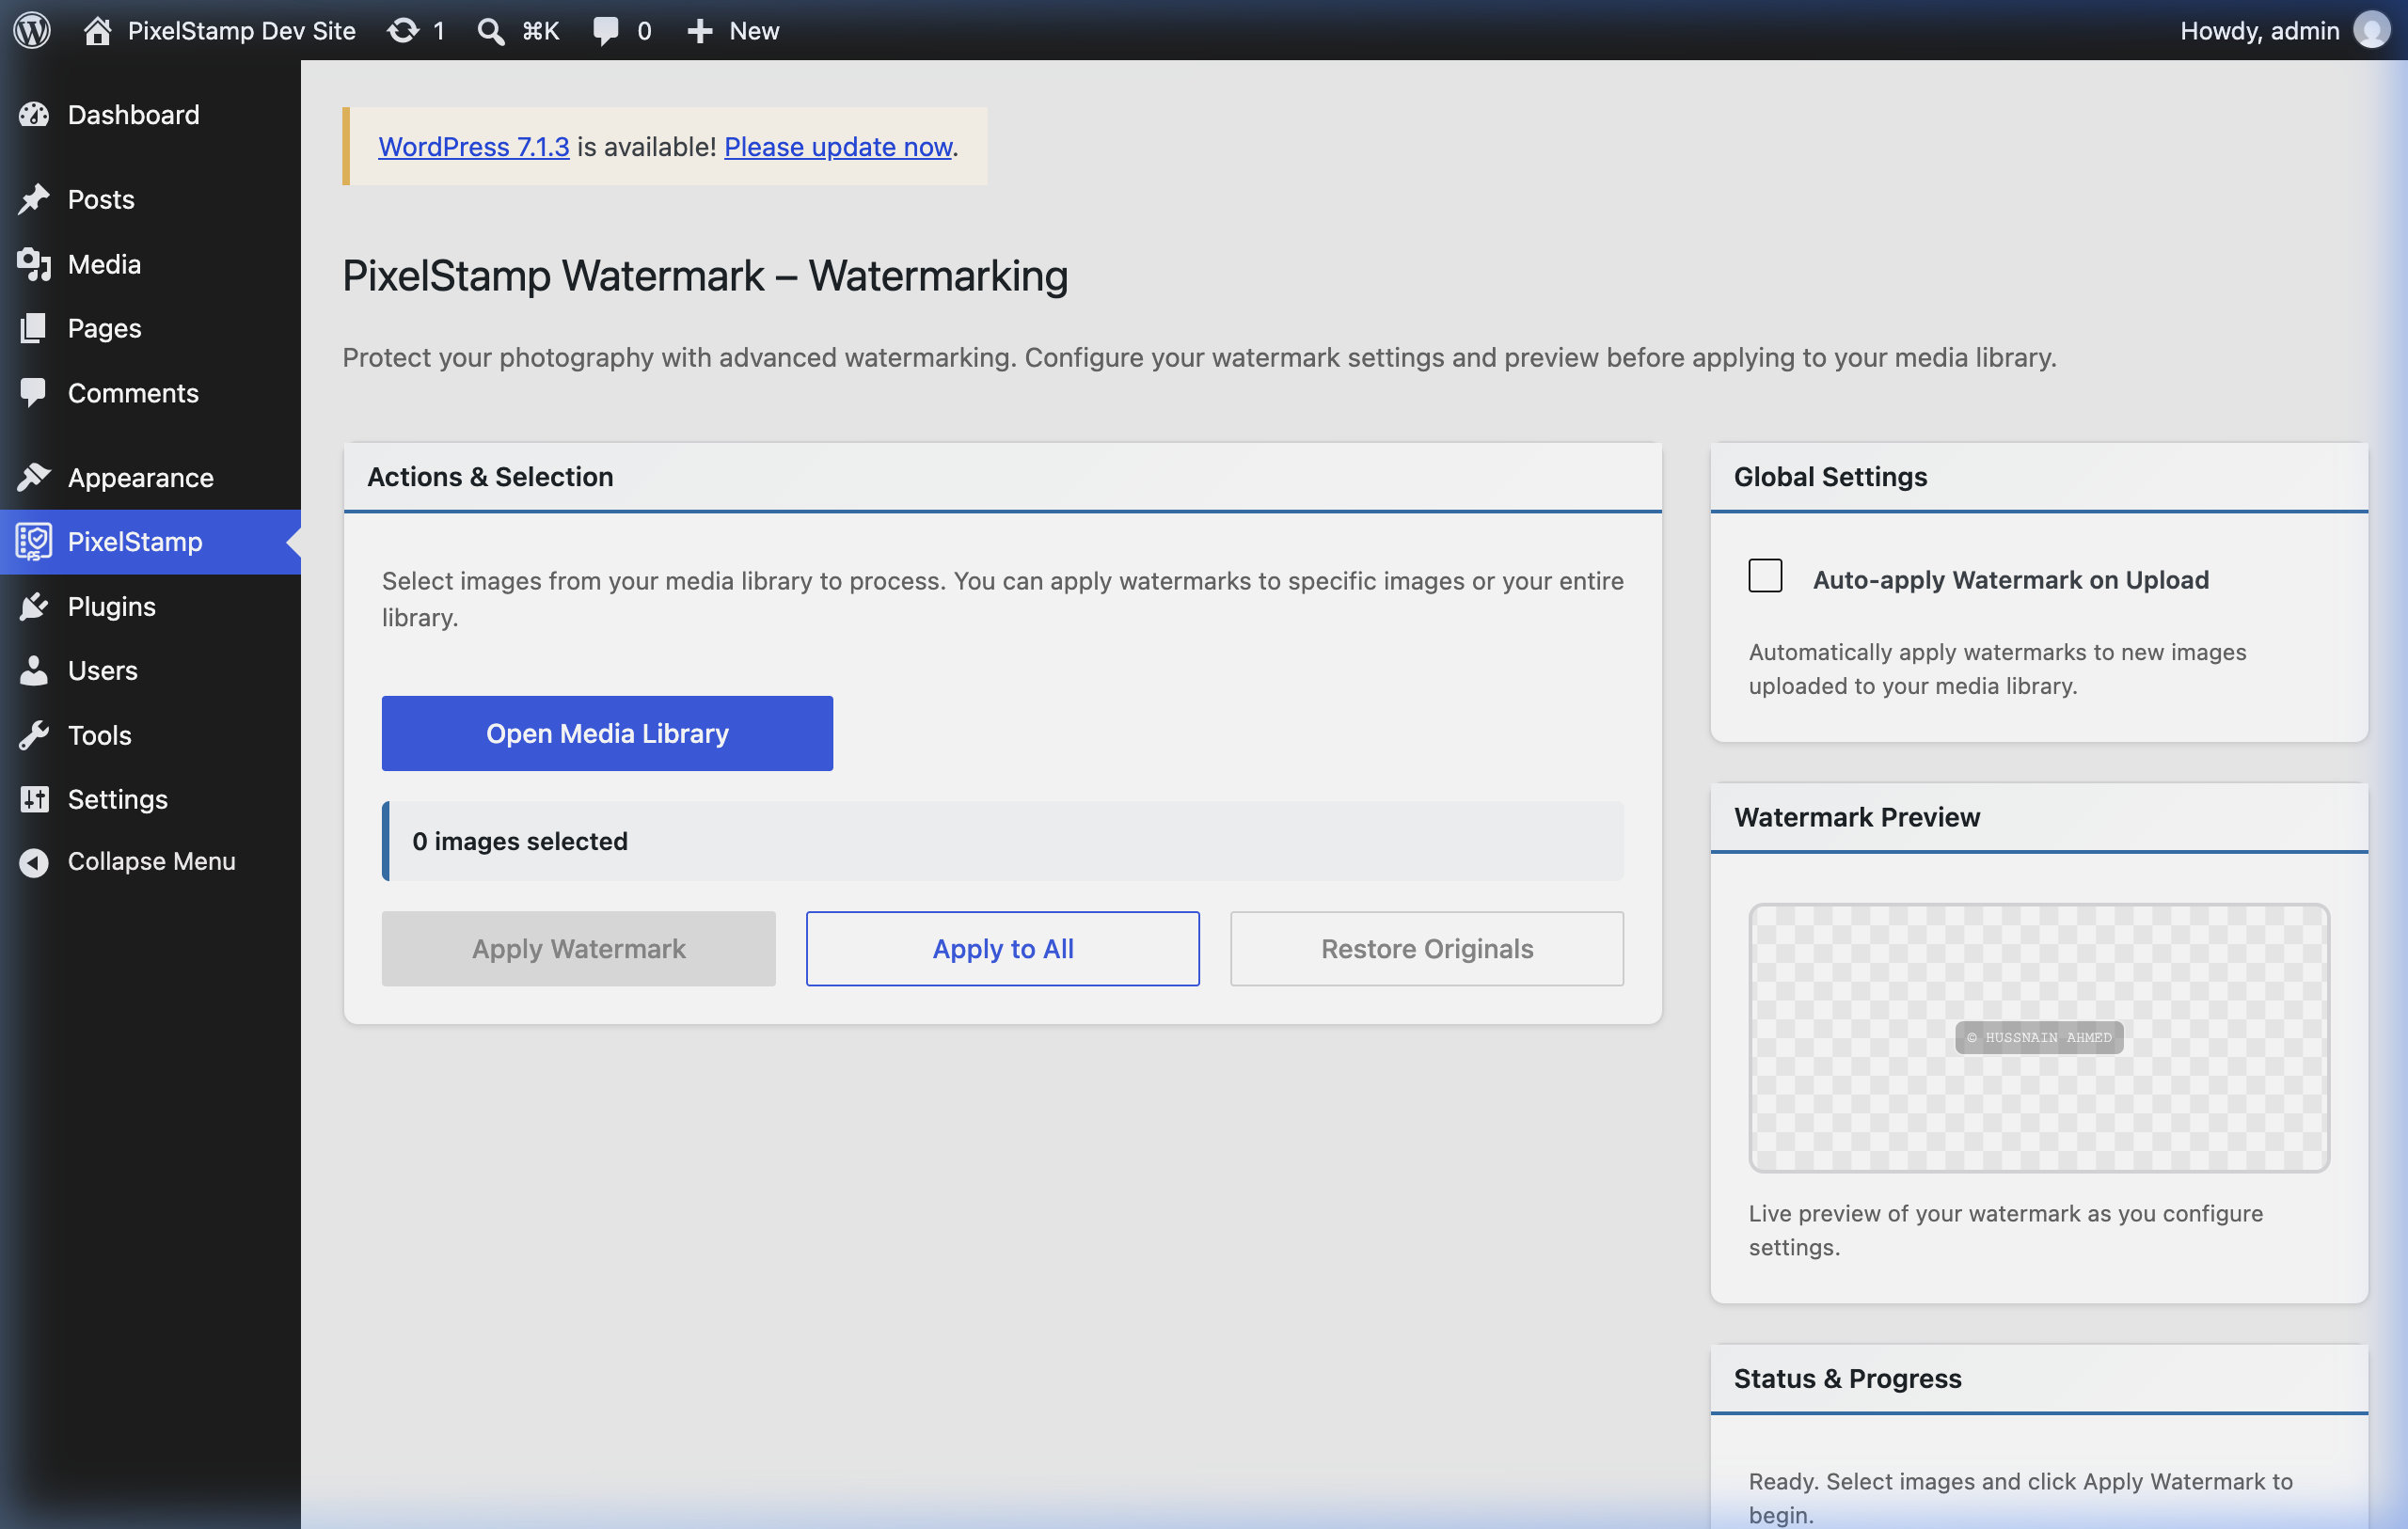
Task: Click the Plugins plug icon
Action: (34, 606)
